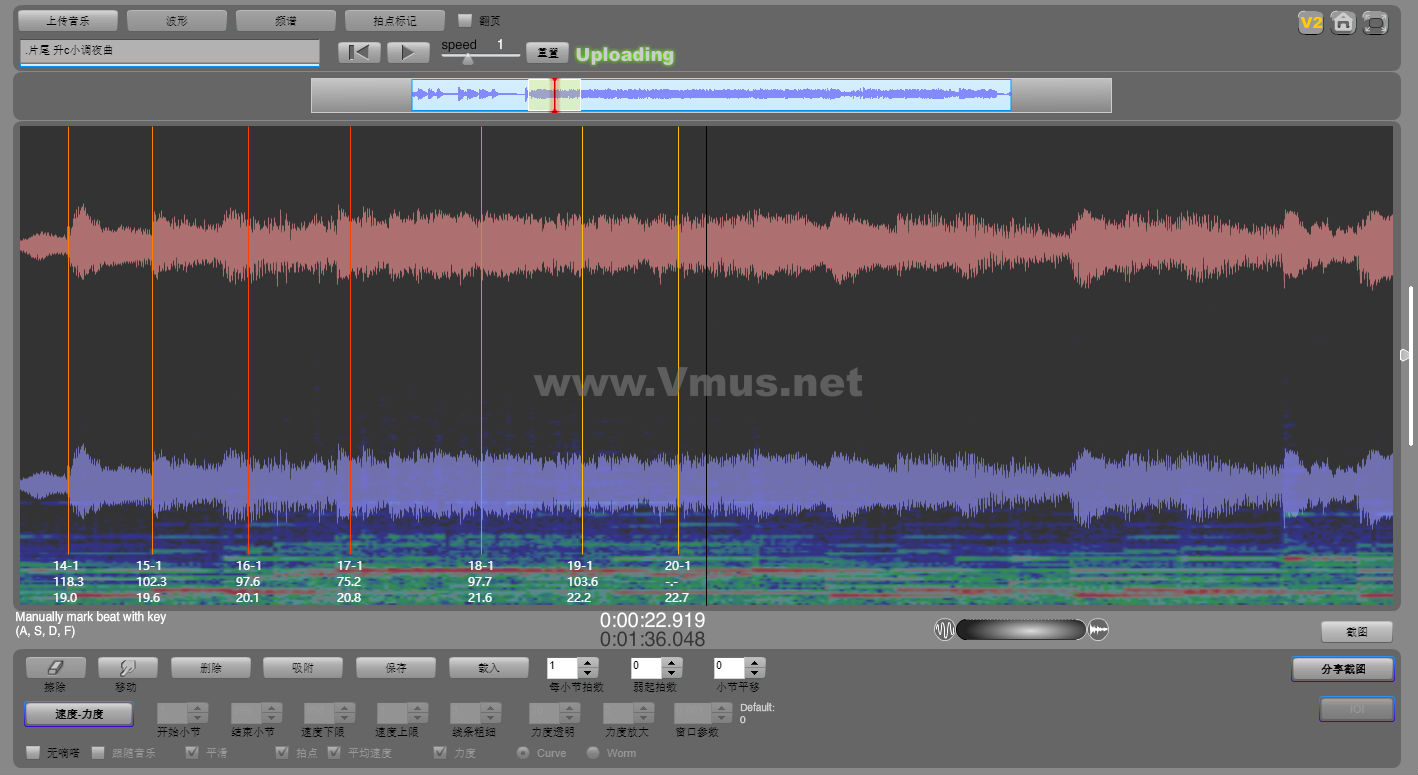Click the tempo value 103.6
The width and height of the screenshot is (1418, 775).
581,581
